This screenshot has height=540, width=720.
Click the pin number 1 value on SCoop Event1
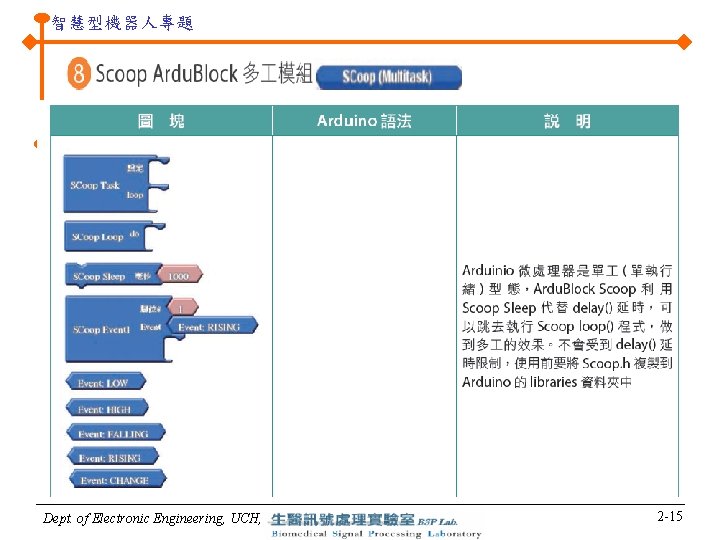click(x=182, y=308)
